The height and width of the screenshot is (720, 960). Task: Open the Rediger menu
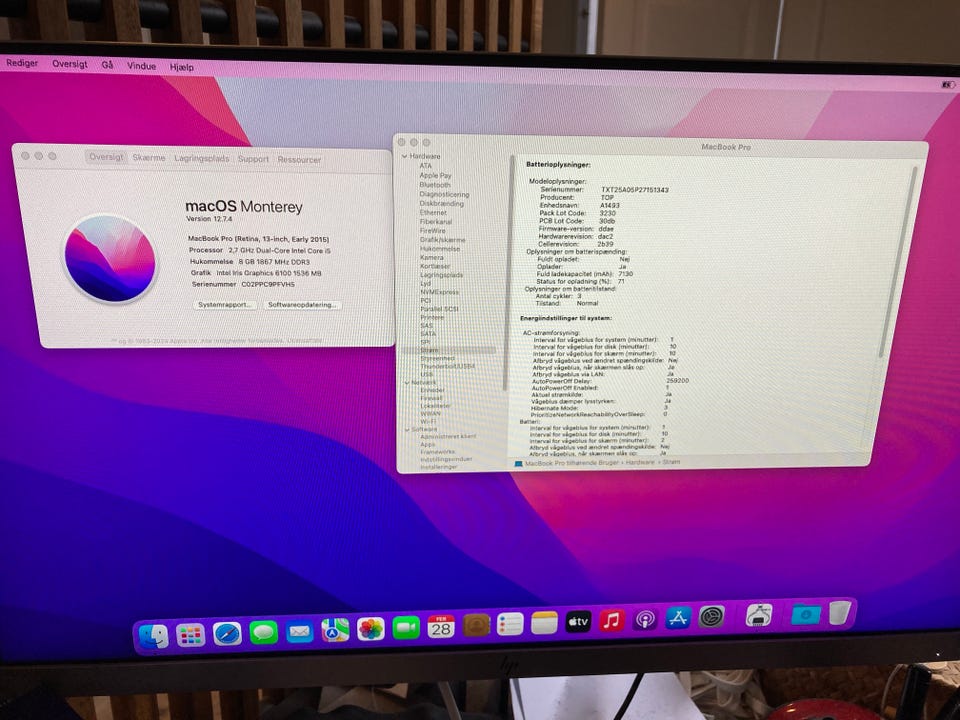pos(22,62)
